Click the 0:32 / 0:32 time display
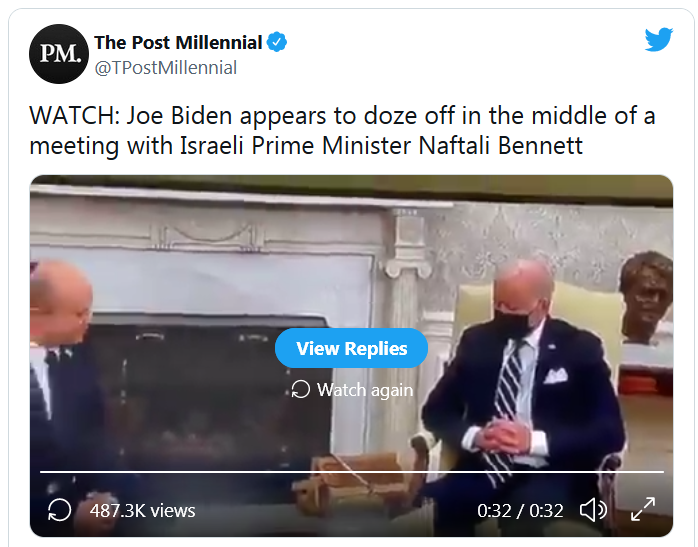Viewport: 698px width, 547px height. click(520, 510)
